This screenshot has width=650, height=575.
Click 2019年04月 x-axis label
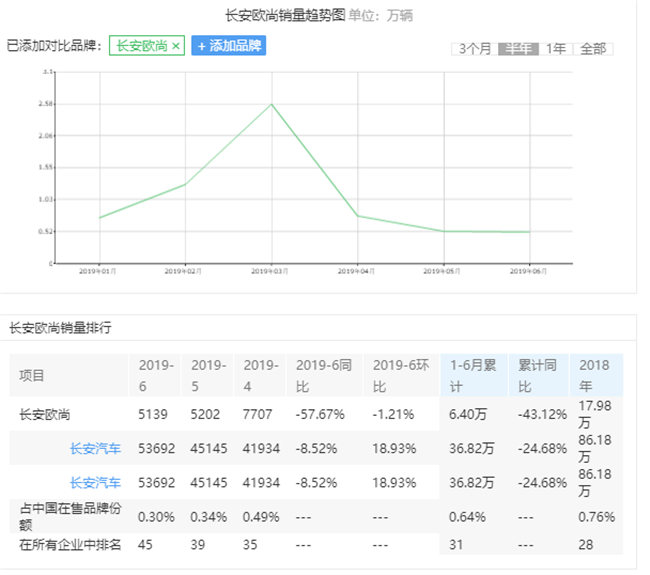356,271
